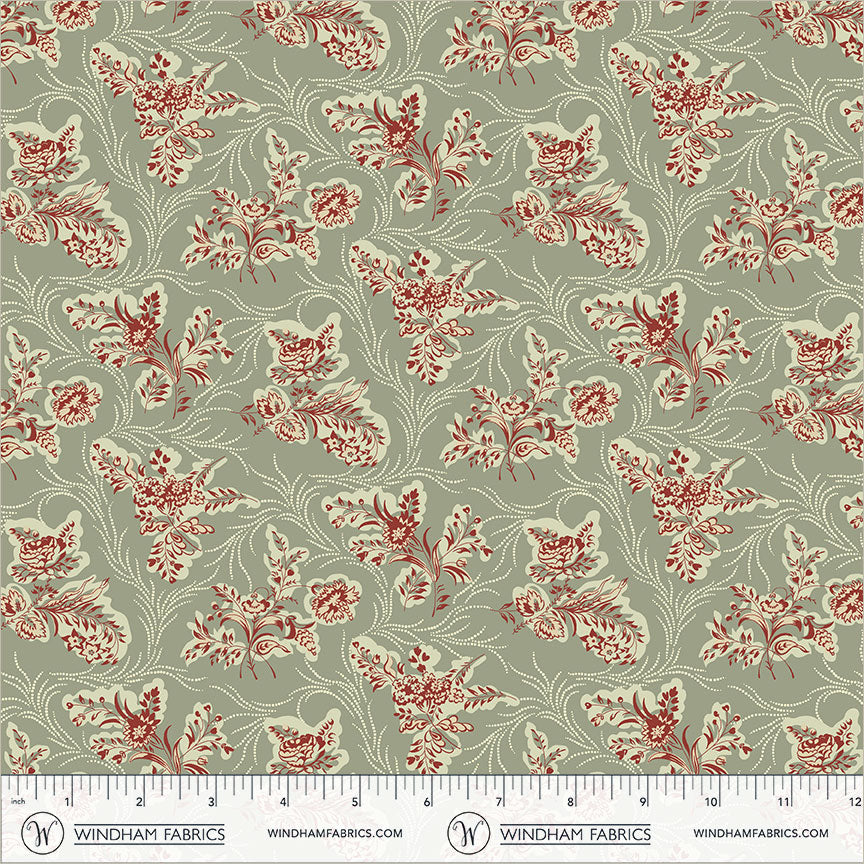Click the number 10 on the ruler

pos(711,803)
